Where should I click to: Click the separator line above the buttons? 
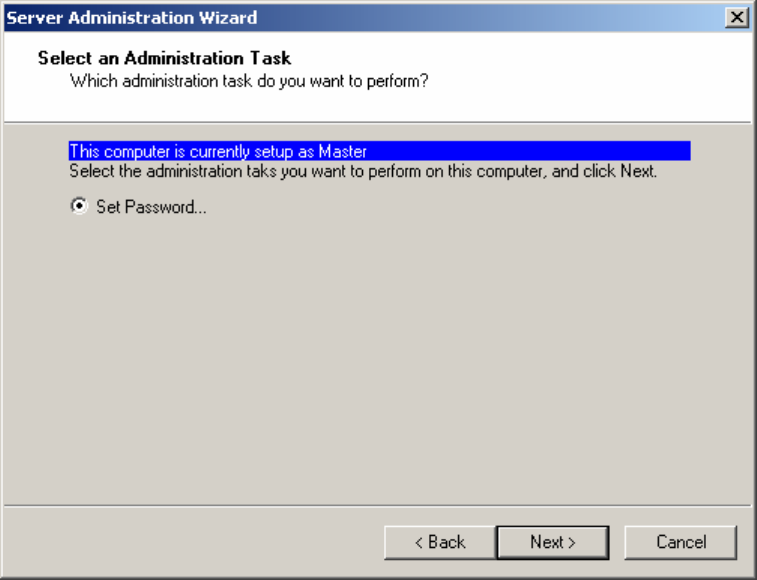point(378,506)
